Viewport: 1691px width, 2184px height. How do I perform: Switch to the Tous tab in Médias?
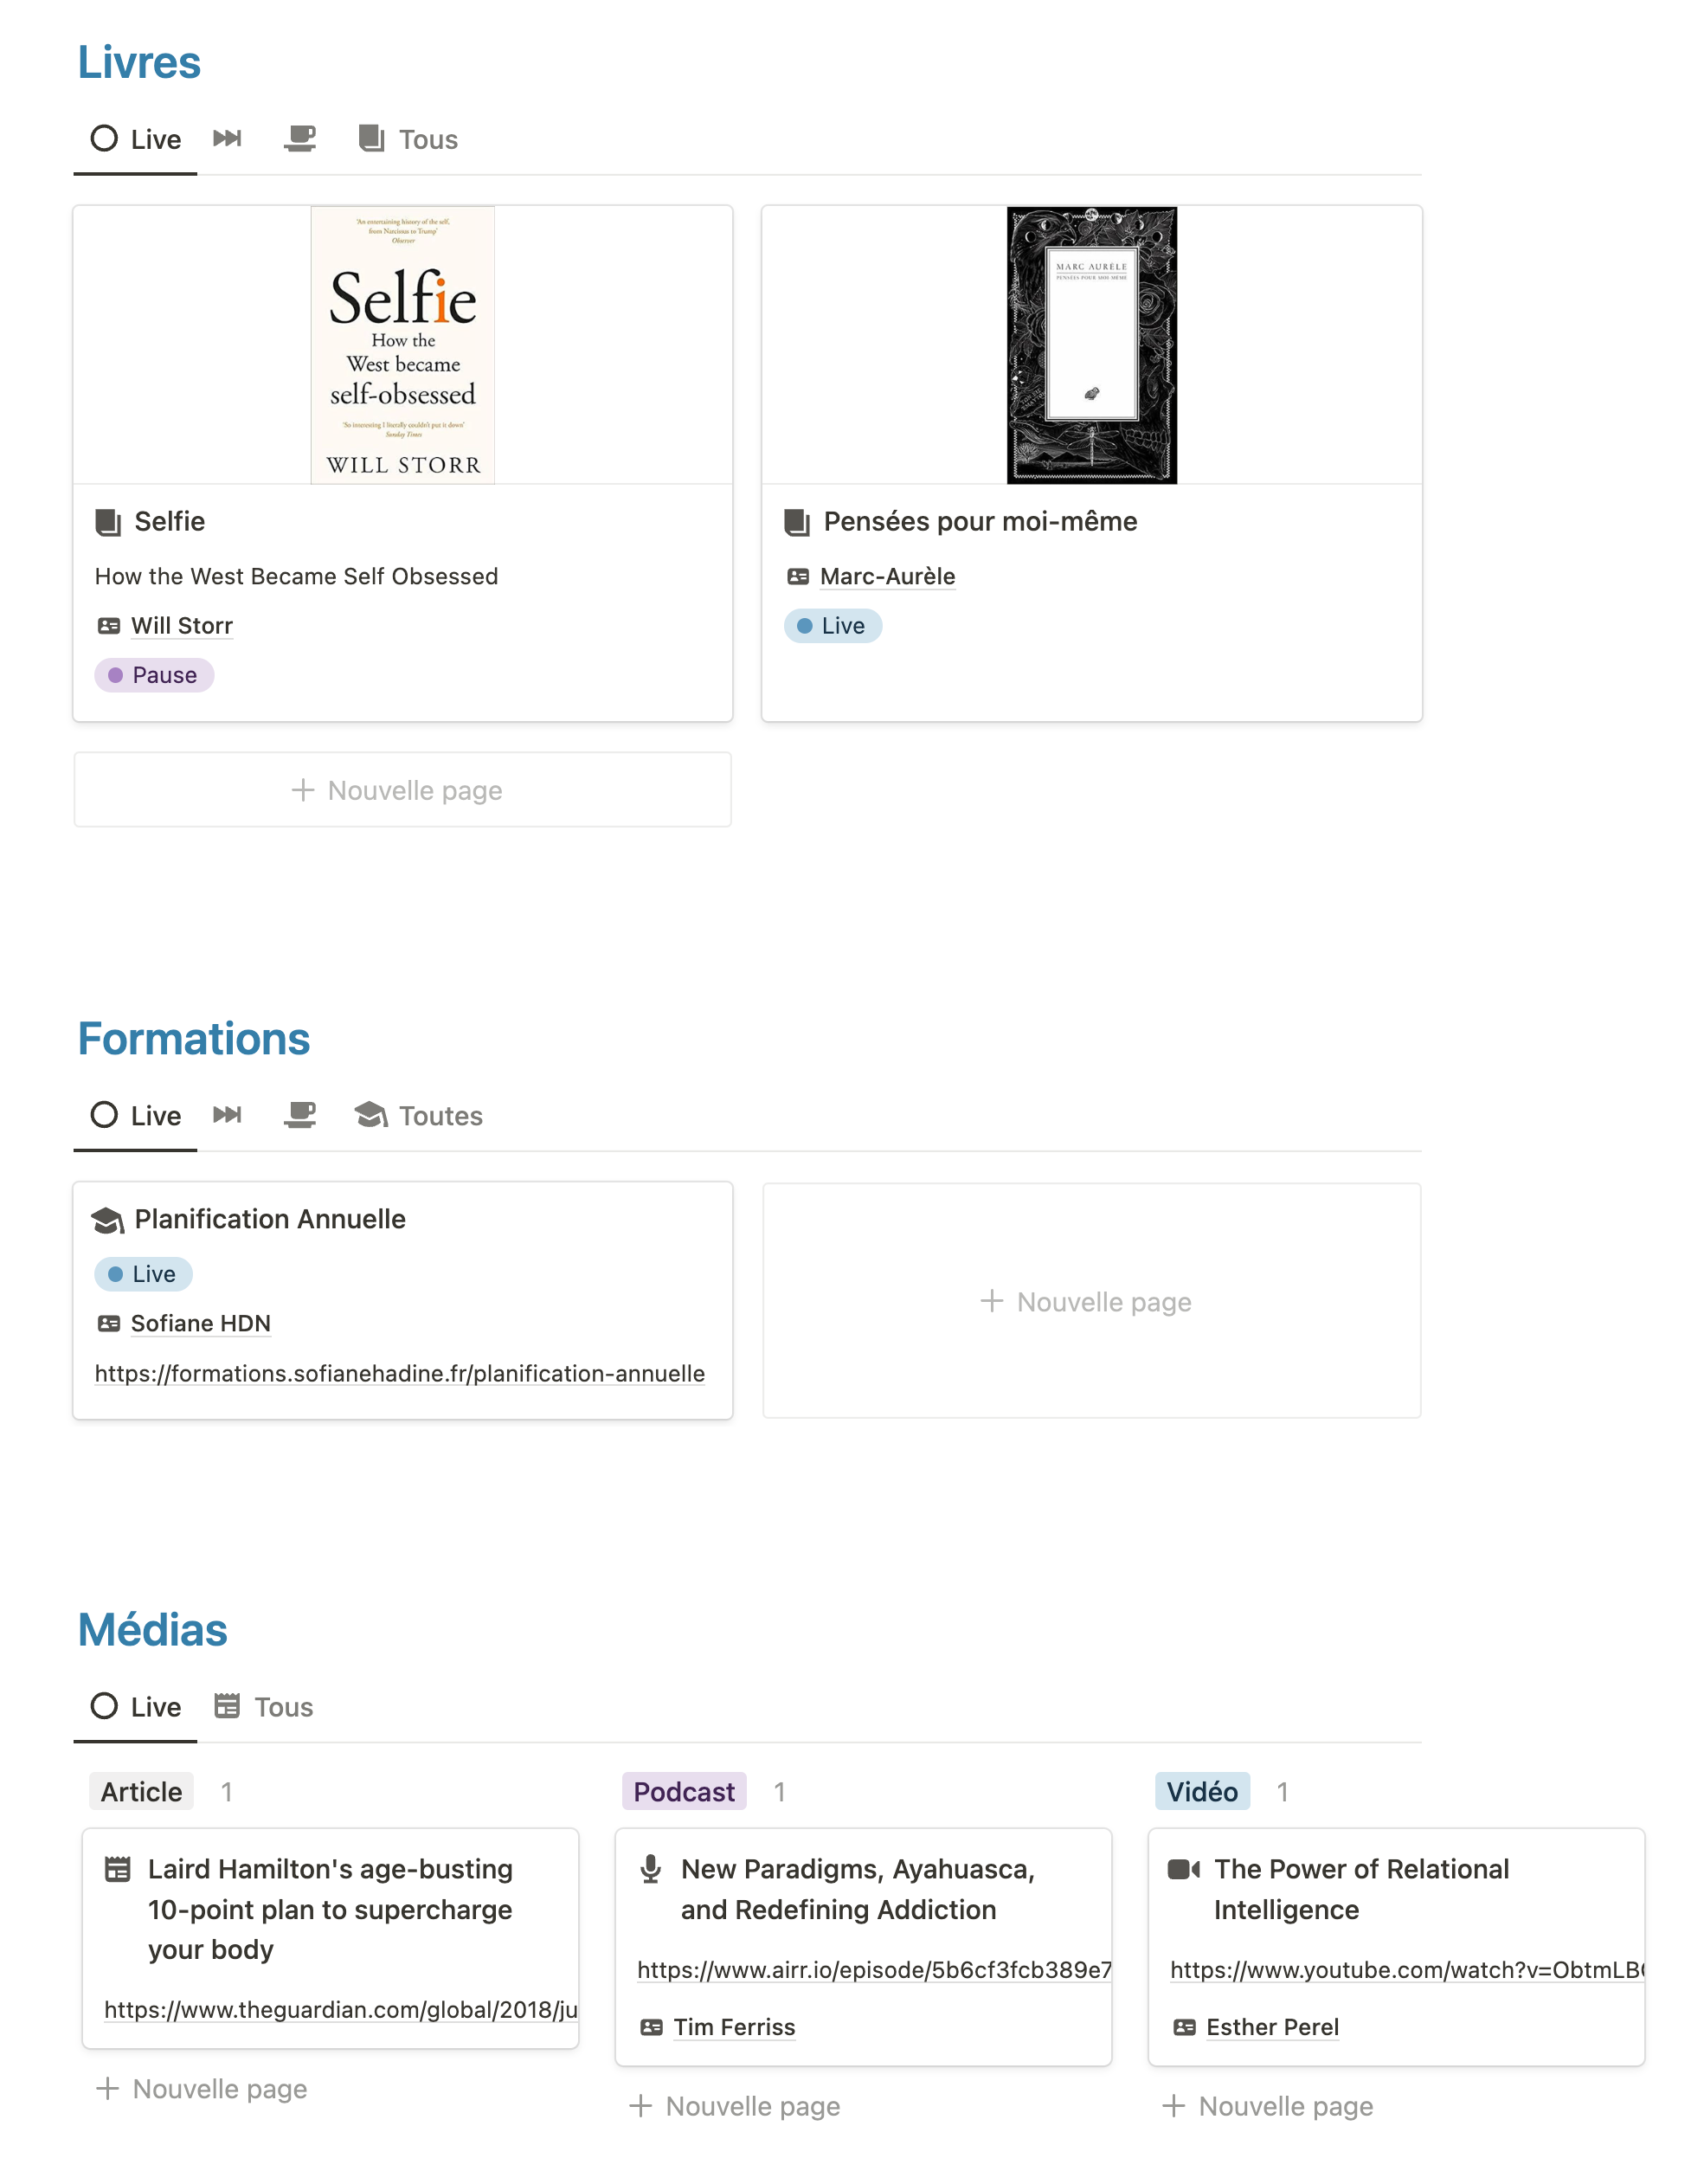[x=264, y=1707]
